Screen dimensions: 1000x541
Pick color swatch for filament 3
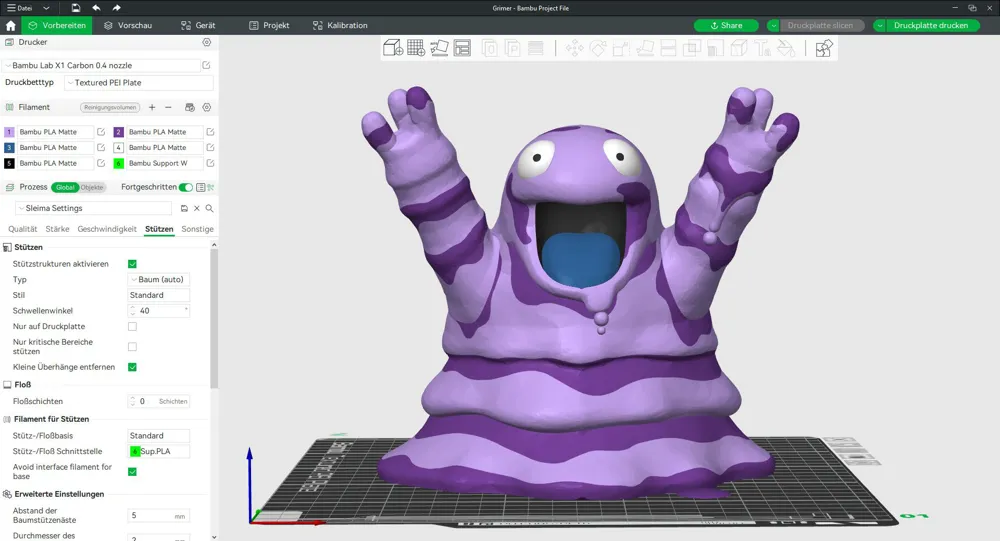tap(9, 147)
